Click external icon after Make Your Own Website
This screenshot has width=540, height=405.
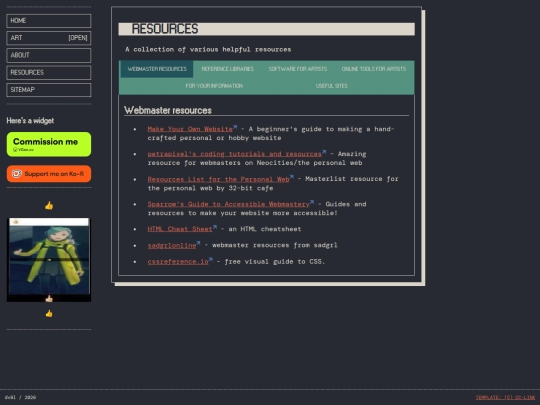tap(235, 127)
